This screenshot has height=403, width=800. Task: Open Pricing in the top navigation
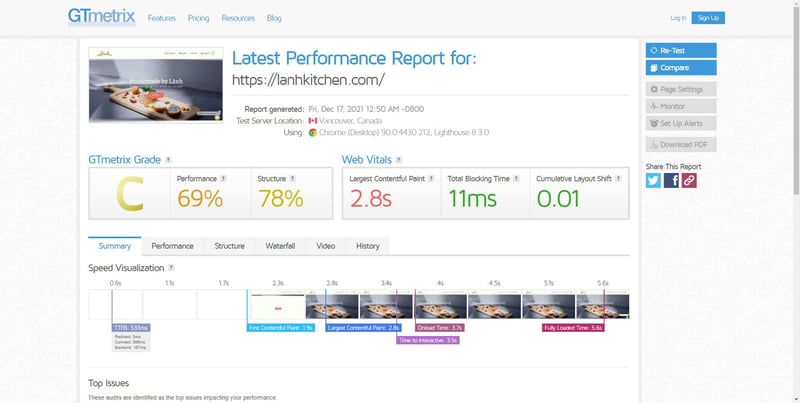pos(198,18)
